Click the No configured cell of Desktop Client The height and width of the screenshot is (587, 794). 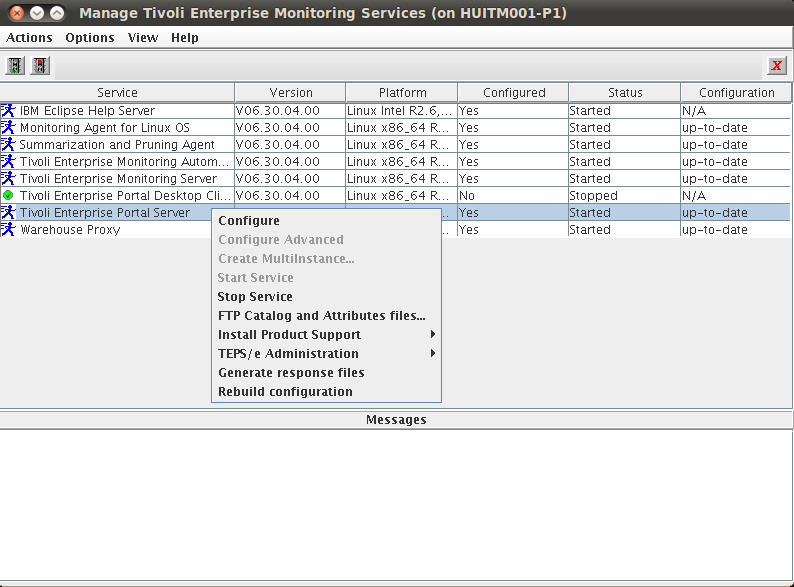coord(513,195)
